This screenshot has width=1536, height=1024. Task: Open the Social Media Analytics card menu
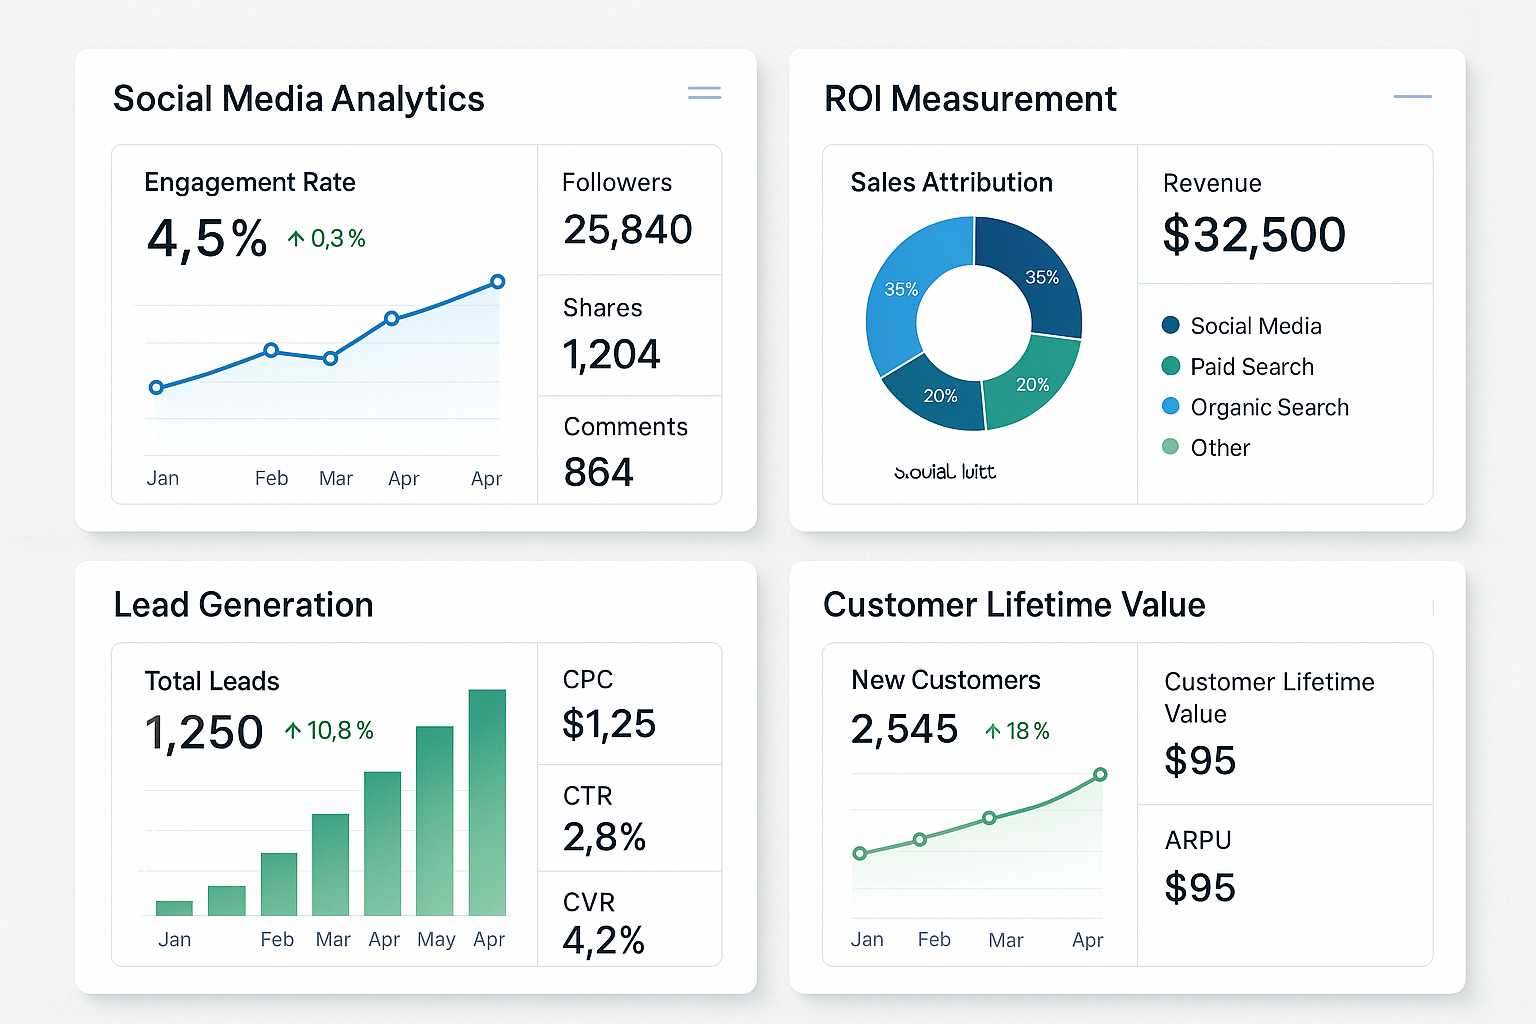click(704, 92)
